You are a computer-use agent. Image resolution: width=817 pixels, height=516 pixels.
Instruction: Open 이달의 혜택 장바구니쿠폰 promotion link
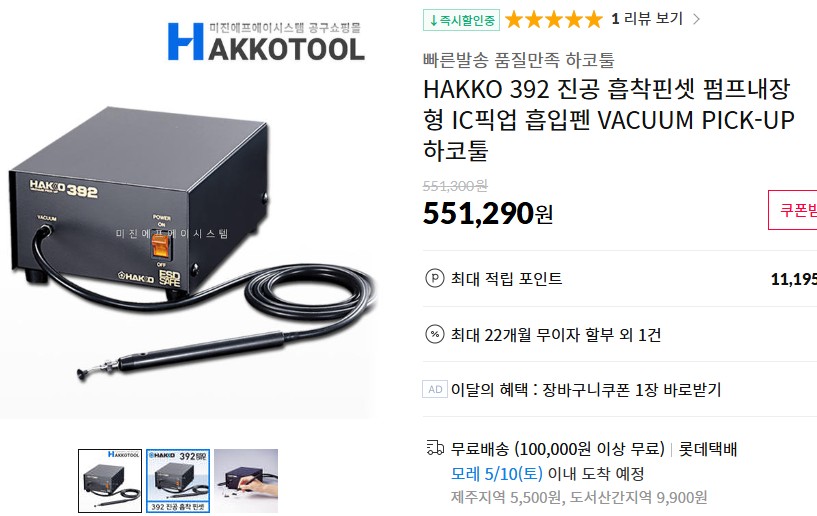(x=586, y=389)
